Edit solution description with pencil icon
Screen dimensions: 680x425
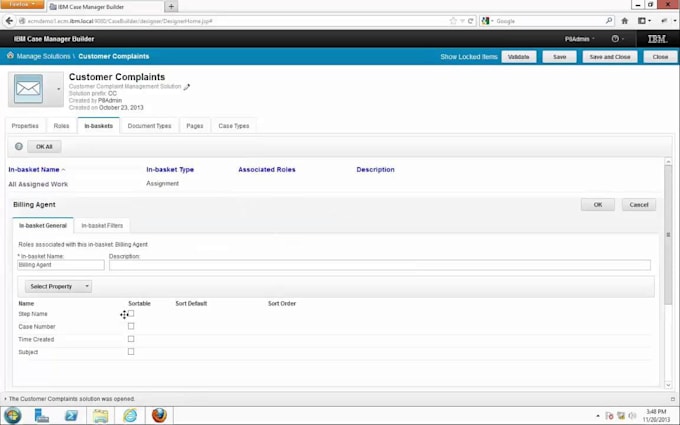point(187,87)
